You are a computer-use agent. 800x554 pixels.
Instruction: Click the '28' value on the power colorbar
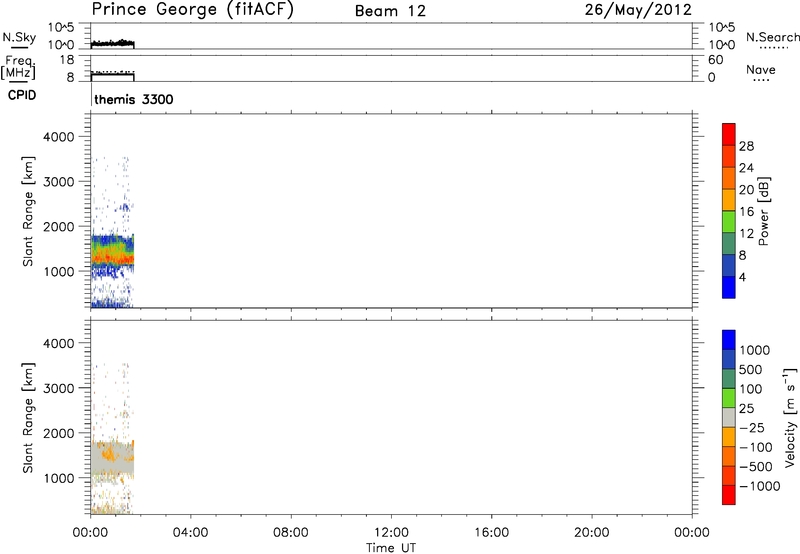[746, 146]
